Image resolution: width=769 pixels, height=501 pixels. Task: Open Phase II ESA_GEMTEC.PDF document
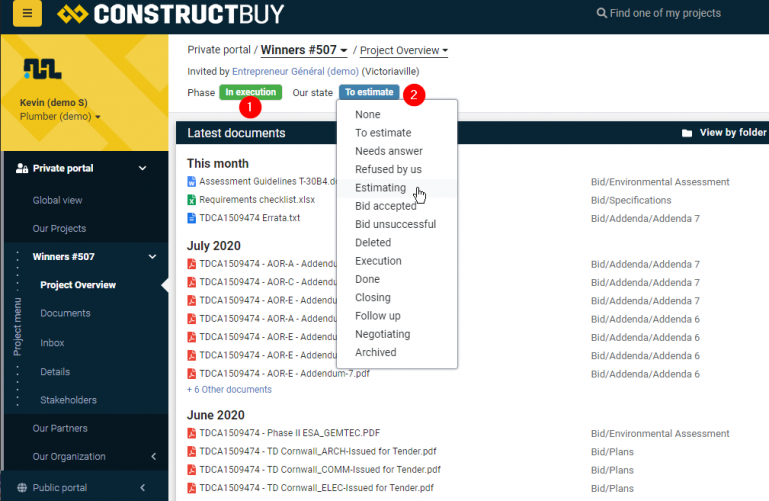pyautogui.click(x=289, y=433)
